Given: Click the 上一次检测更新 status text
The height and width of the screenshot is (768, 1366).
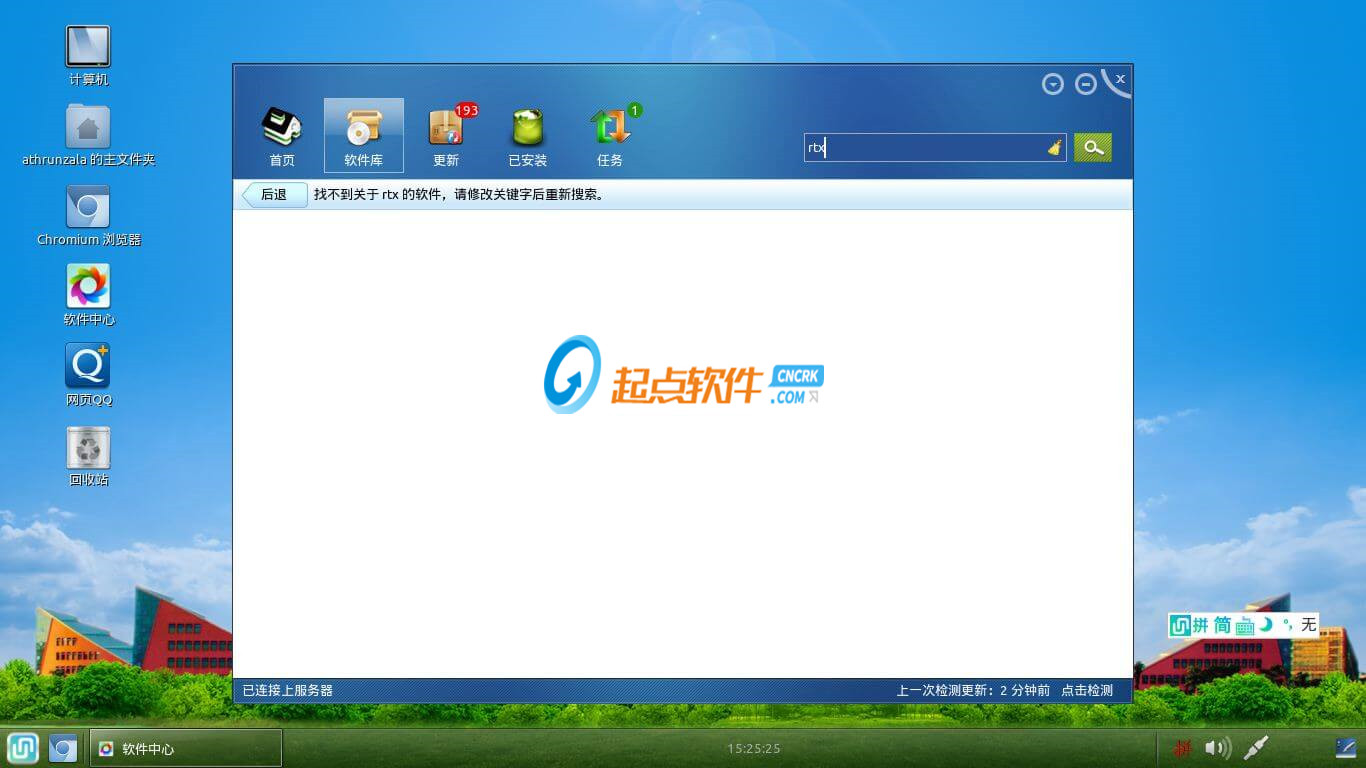Looking at the screenshot, I should click(973, 691).
